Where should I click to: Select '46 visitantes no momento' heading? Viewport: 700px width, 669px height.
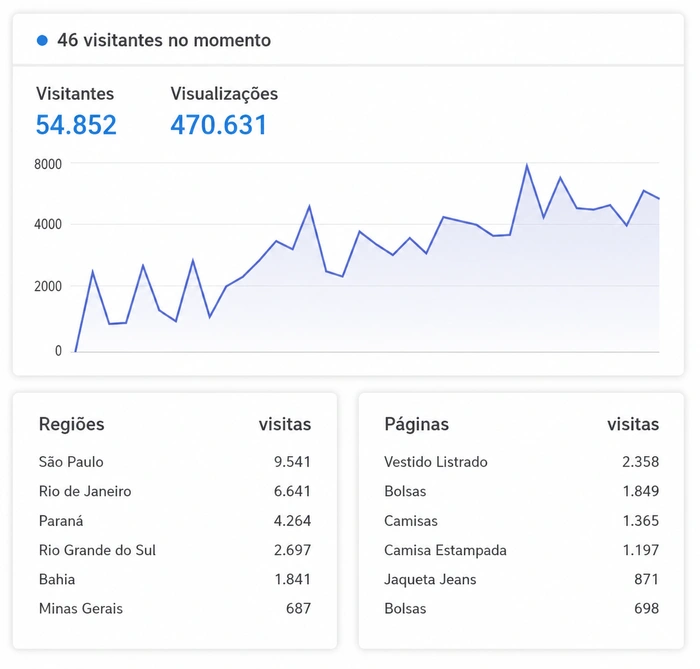point(164,40)
